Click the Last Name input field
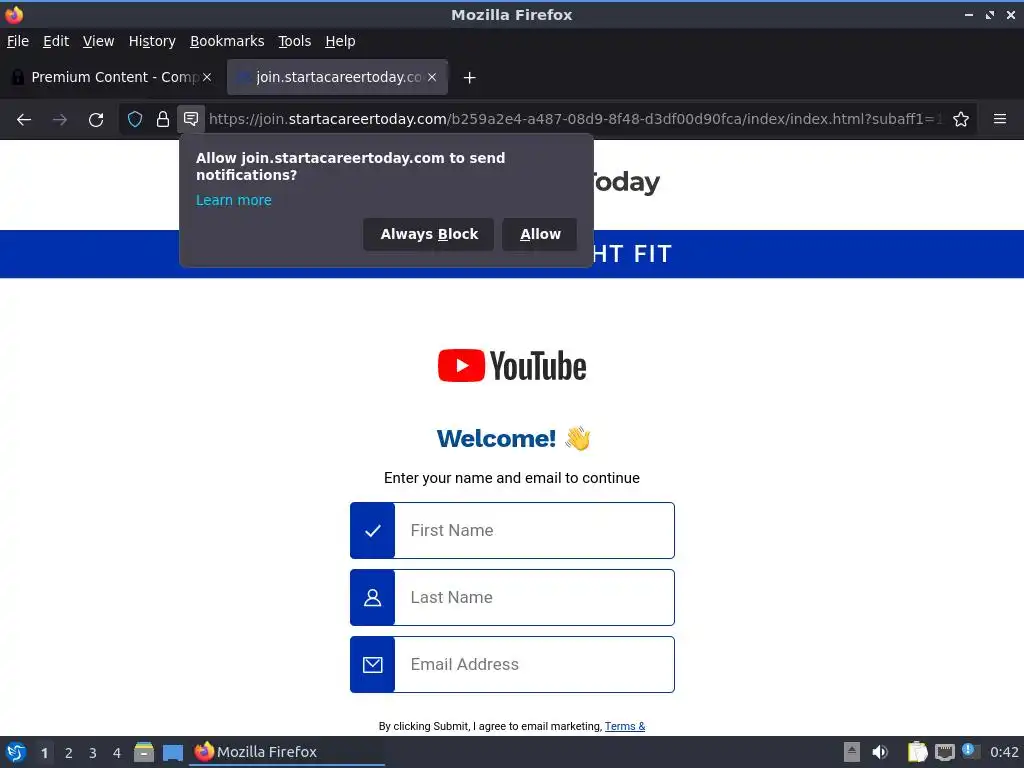 coord(534,598)
